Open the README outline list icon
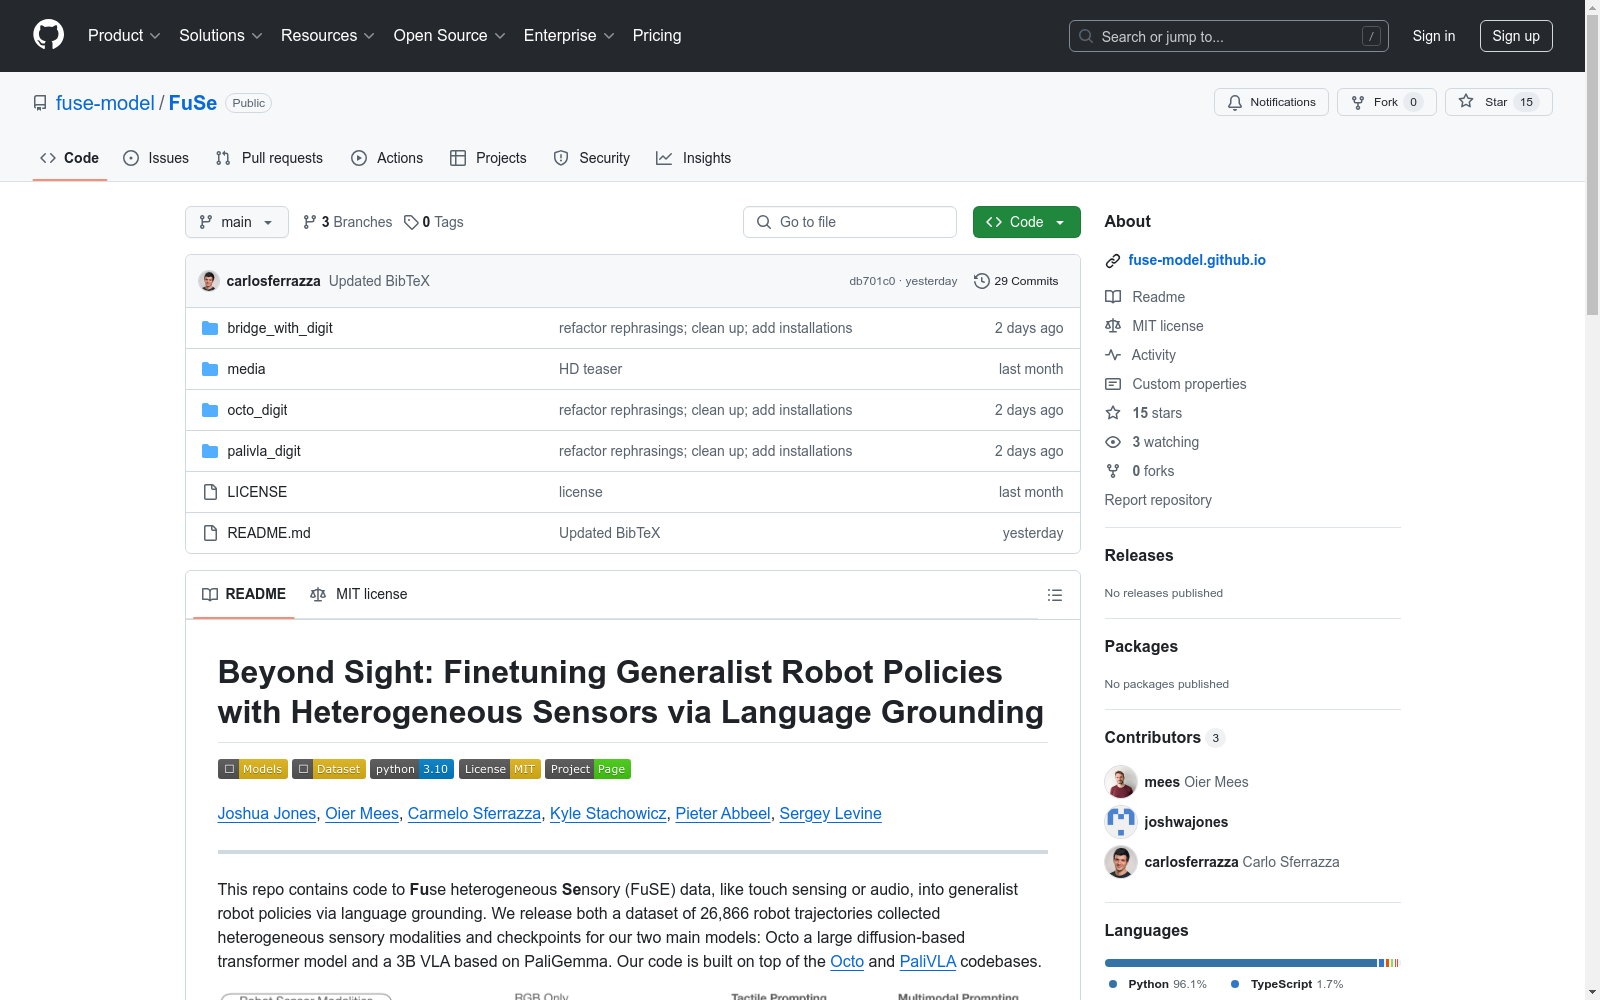Image resolution: width=1600 pixels, height=1000 pixels. [1054, 595]
